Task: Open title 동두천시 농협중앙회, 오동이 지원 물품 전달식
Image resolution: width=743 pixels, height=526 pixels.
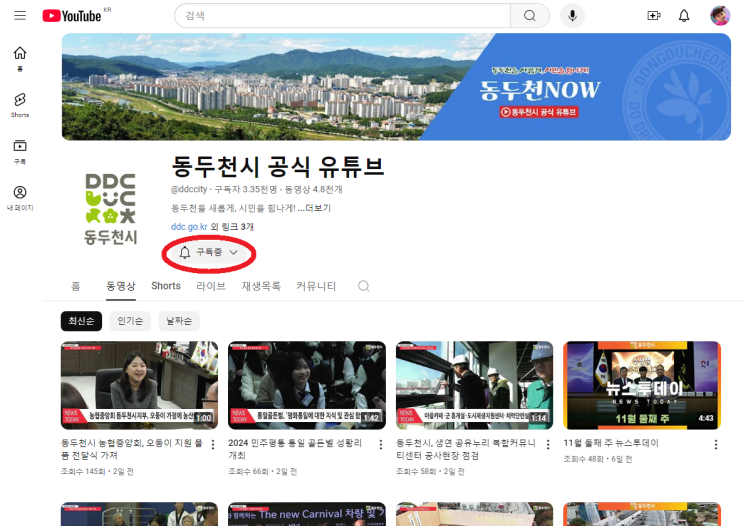Action: (132, 449)
